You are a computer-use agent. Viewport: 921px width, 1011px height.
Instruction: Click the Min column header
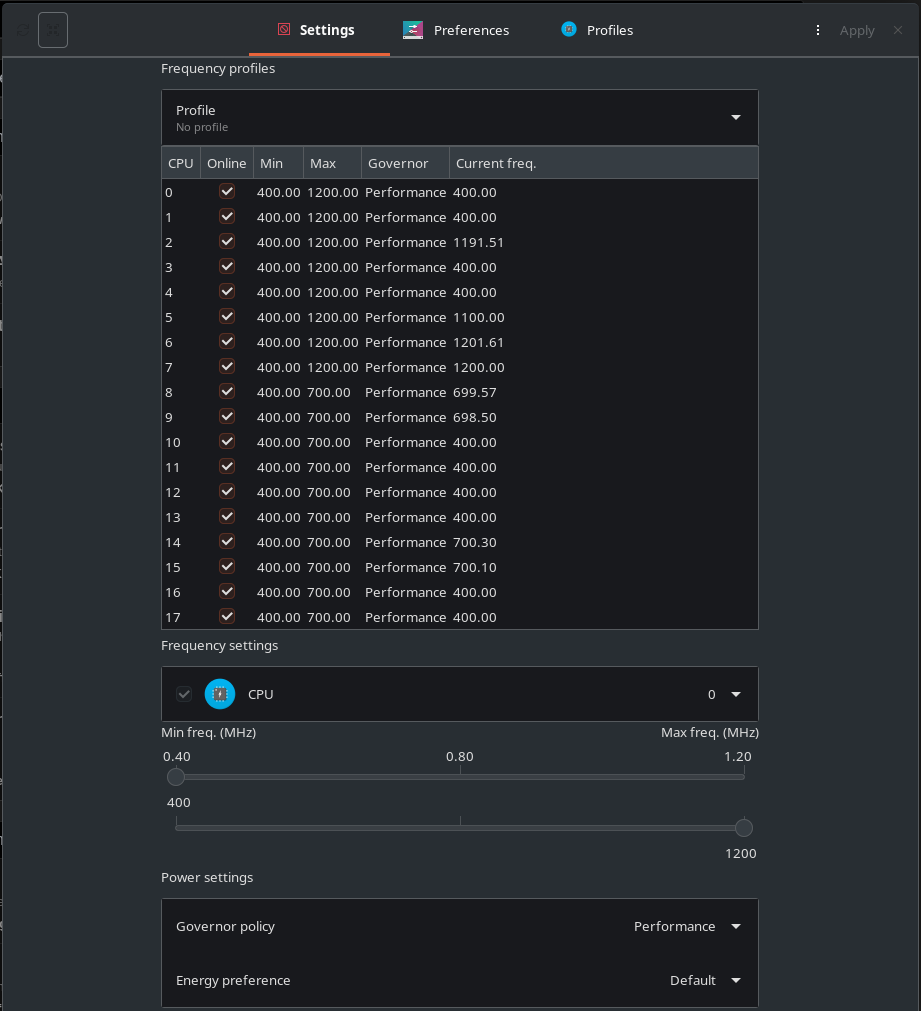pyautogui.click(x=278, y=163)
